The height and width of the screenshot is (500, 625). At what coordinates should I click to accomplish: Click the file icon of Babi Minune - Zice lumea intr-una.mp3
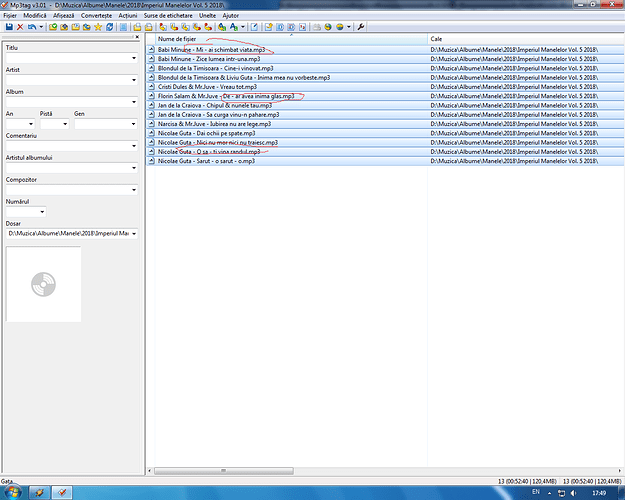coord(151,59)
